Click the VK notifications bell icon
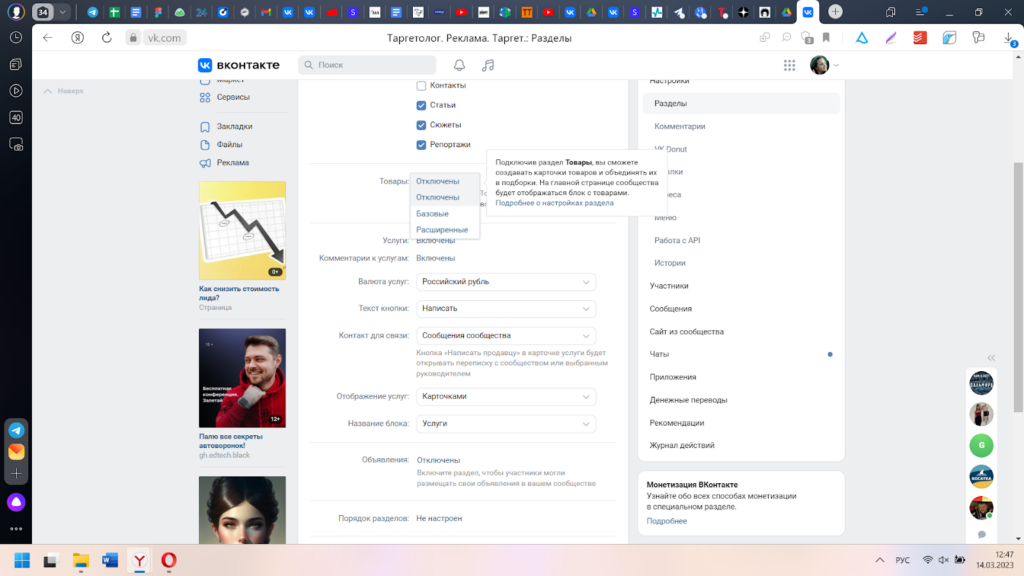Screen dimensions: 1024x576 (x=460, y=65)
